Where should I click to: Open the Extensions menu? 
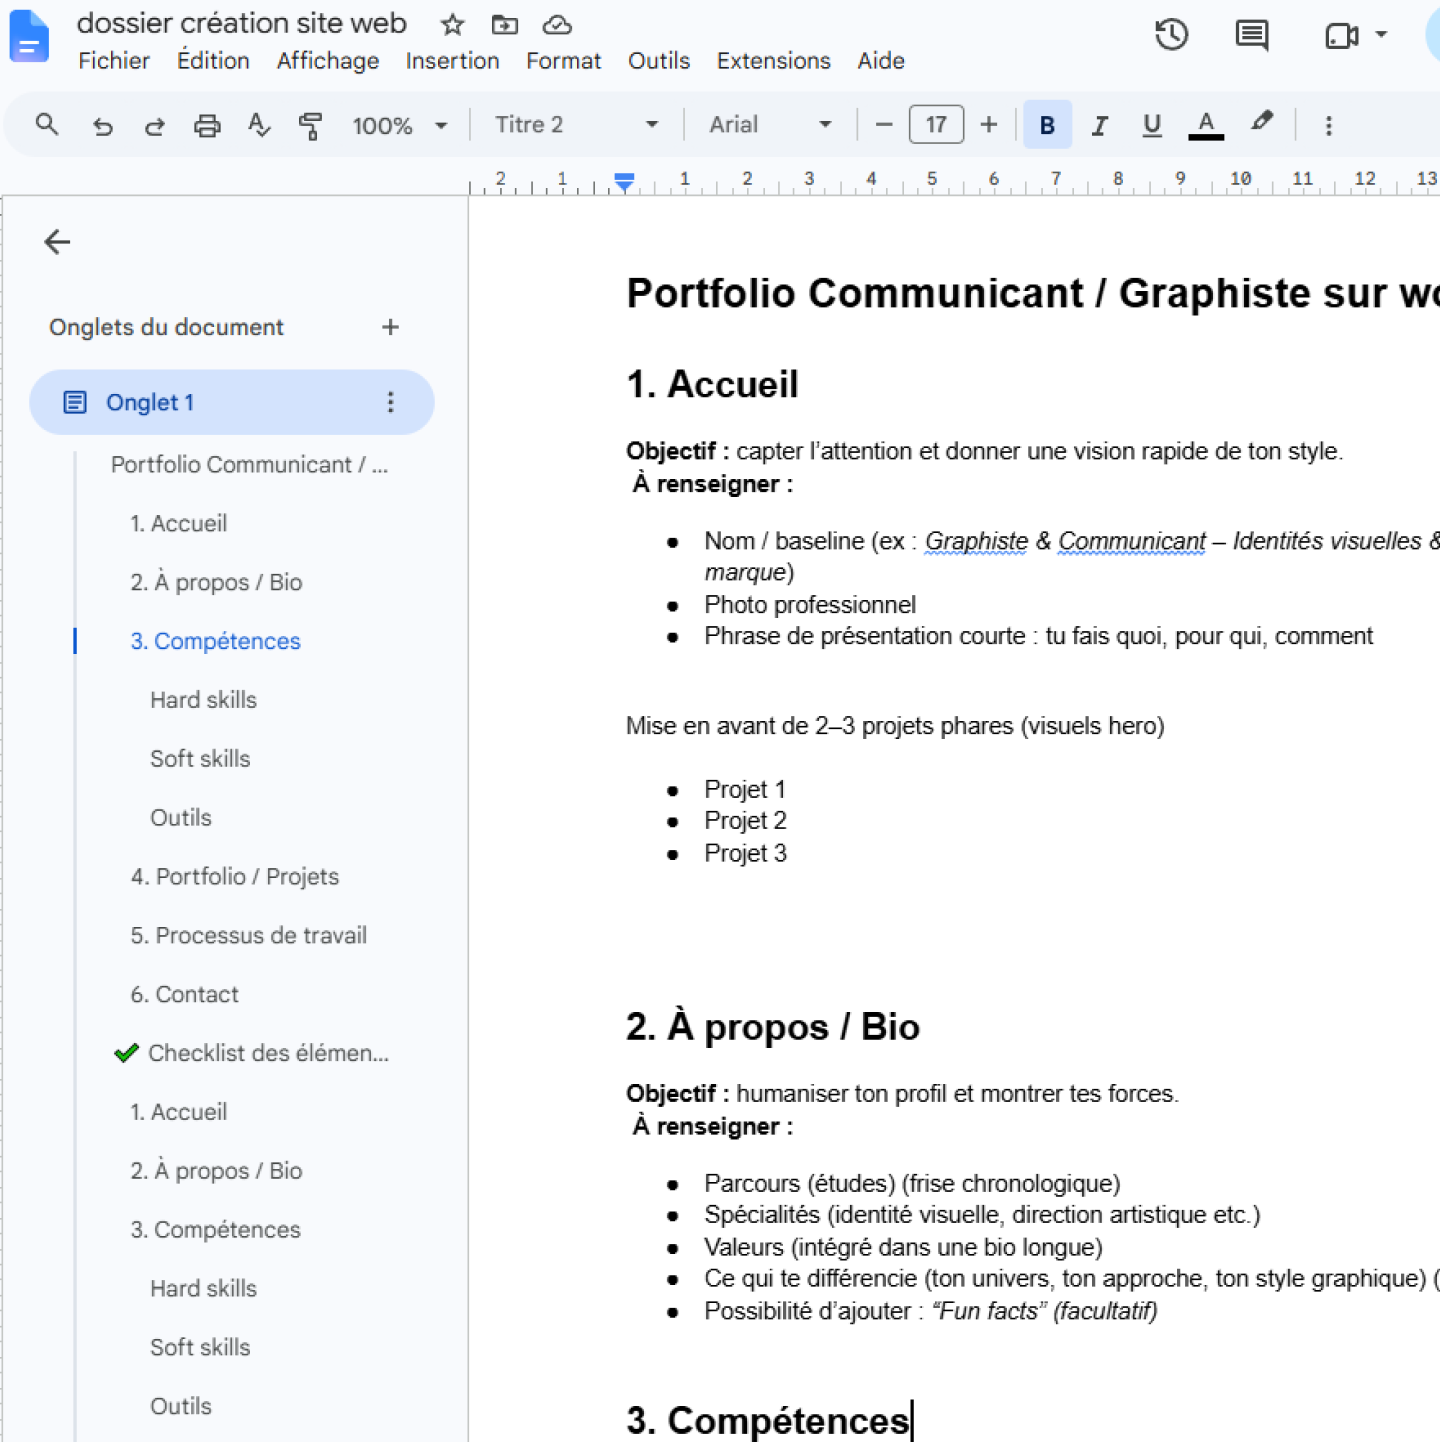click(773, 61)
